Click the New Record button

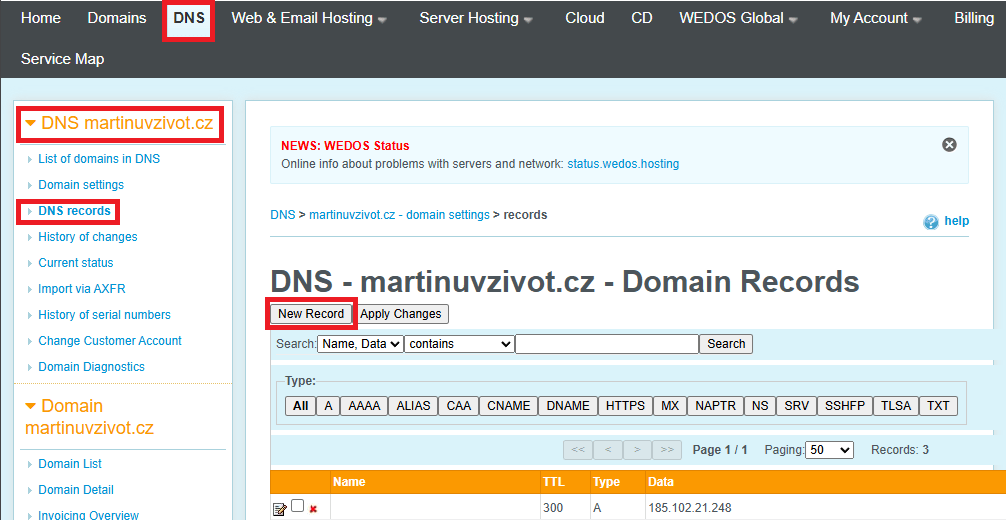311,314
